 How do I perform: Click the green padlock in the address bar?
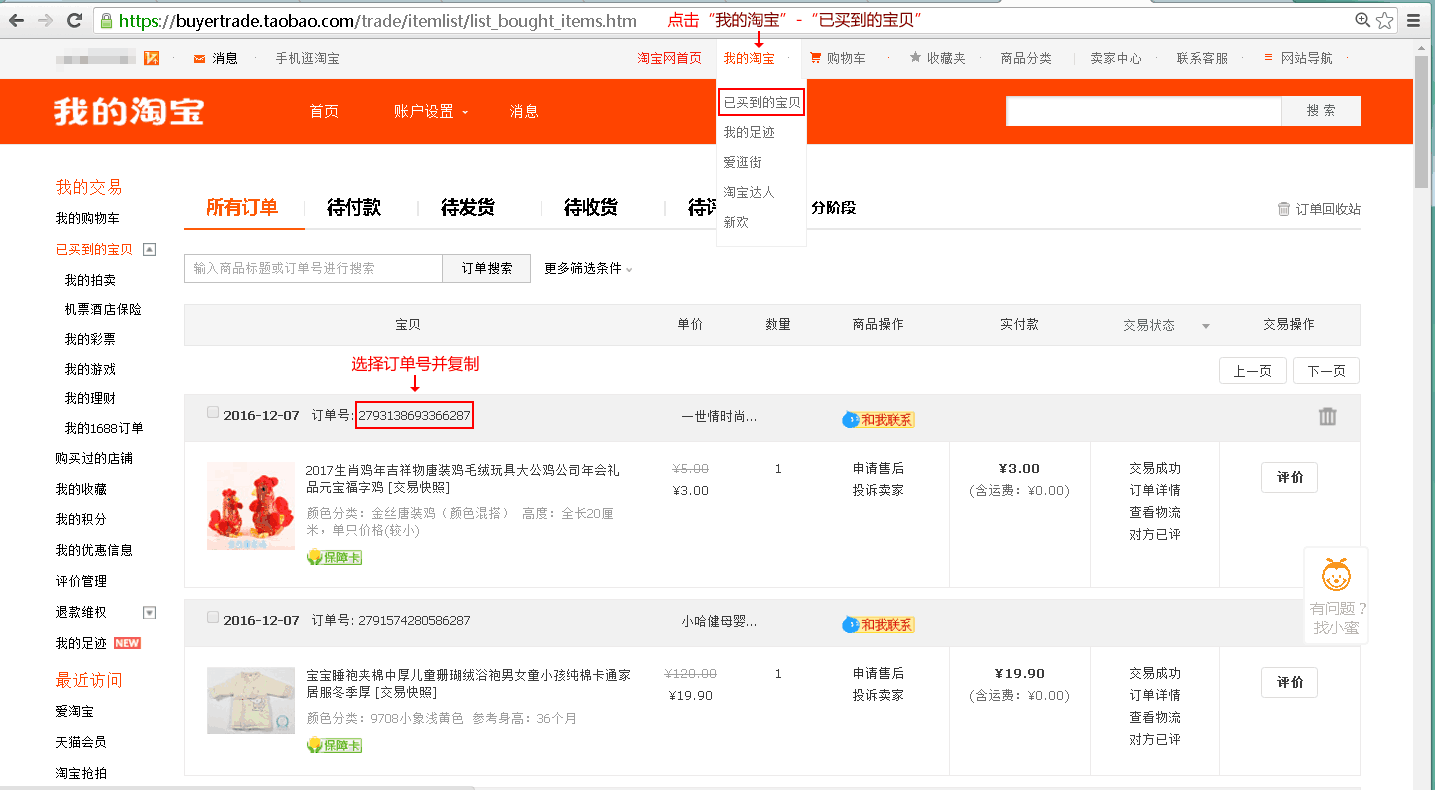pos(107,20)
